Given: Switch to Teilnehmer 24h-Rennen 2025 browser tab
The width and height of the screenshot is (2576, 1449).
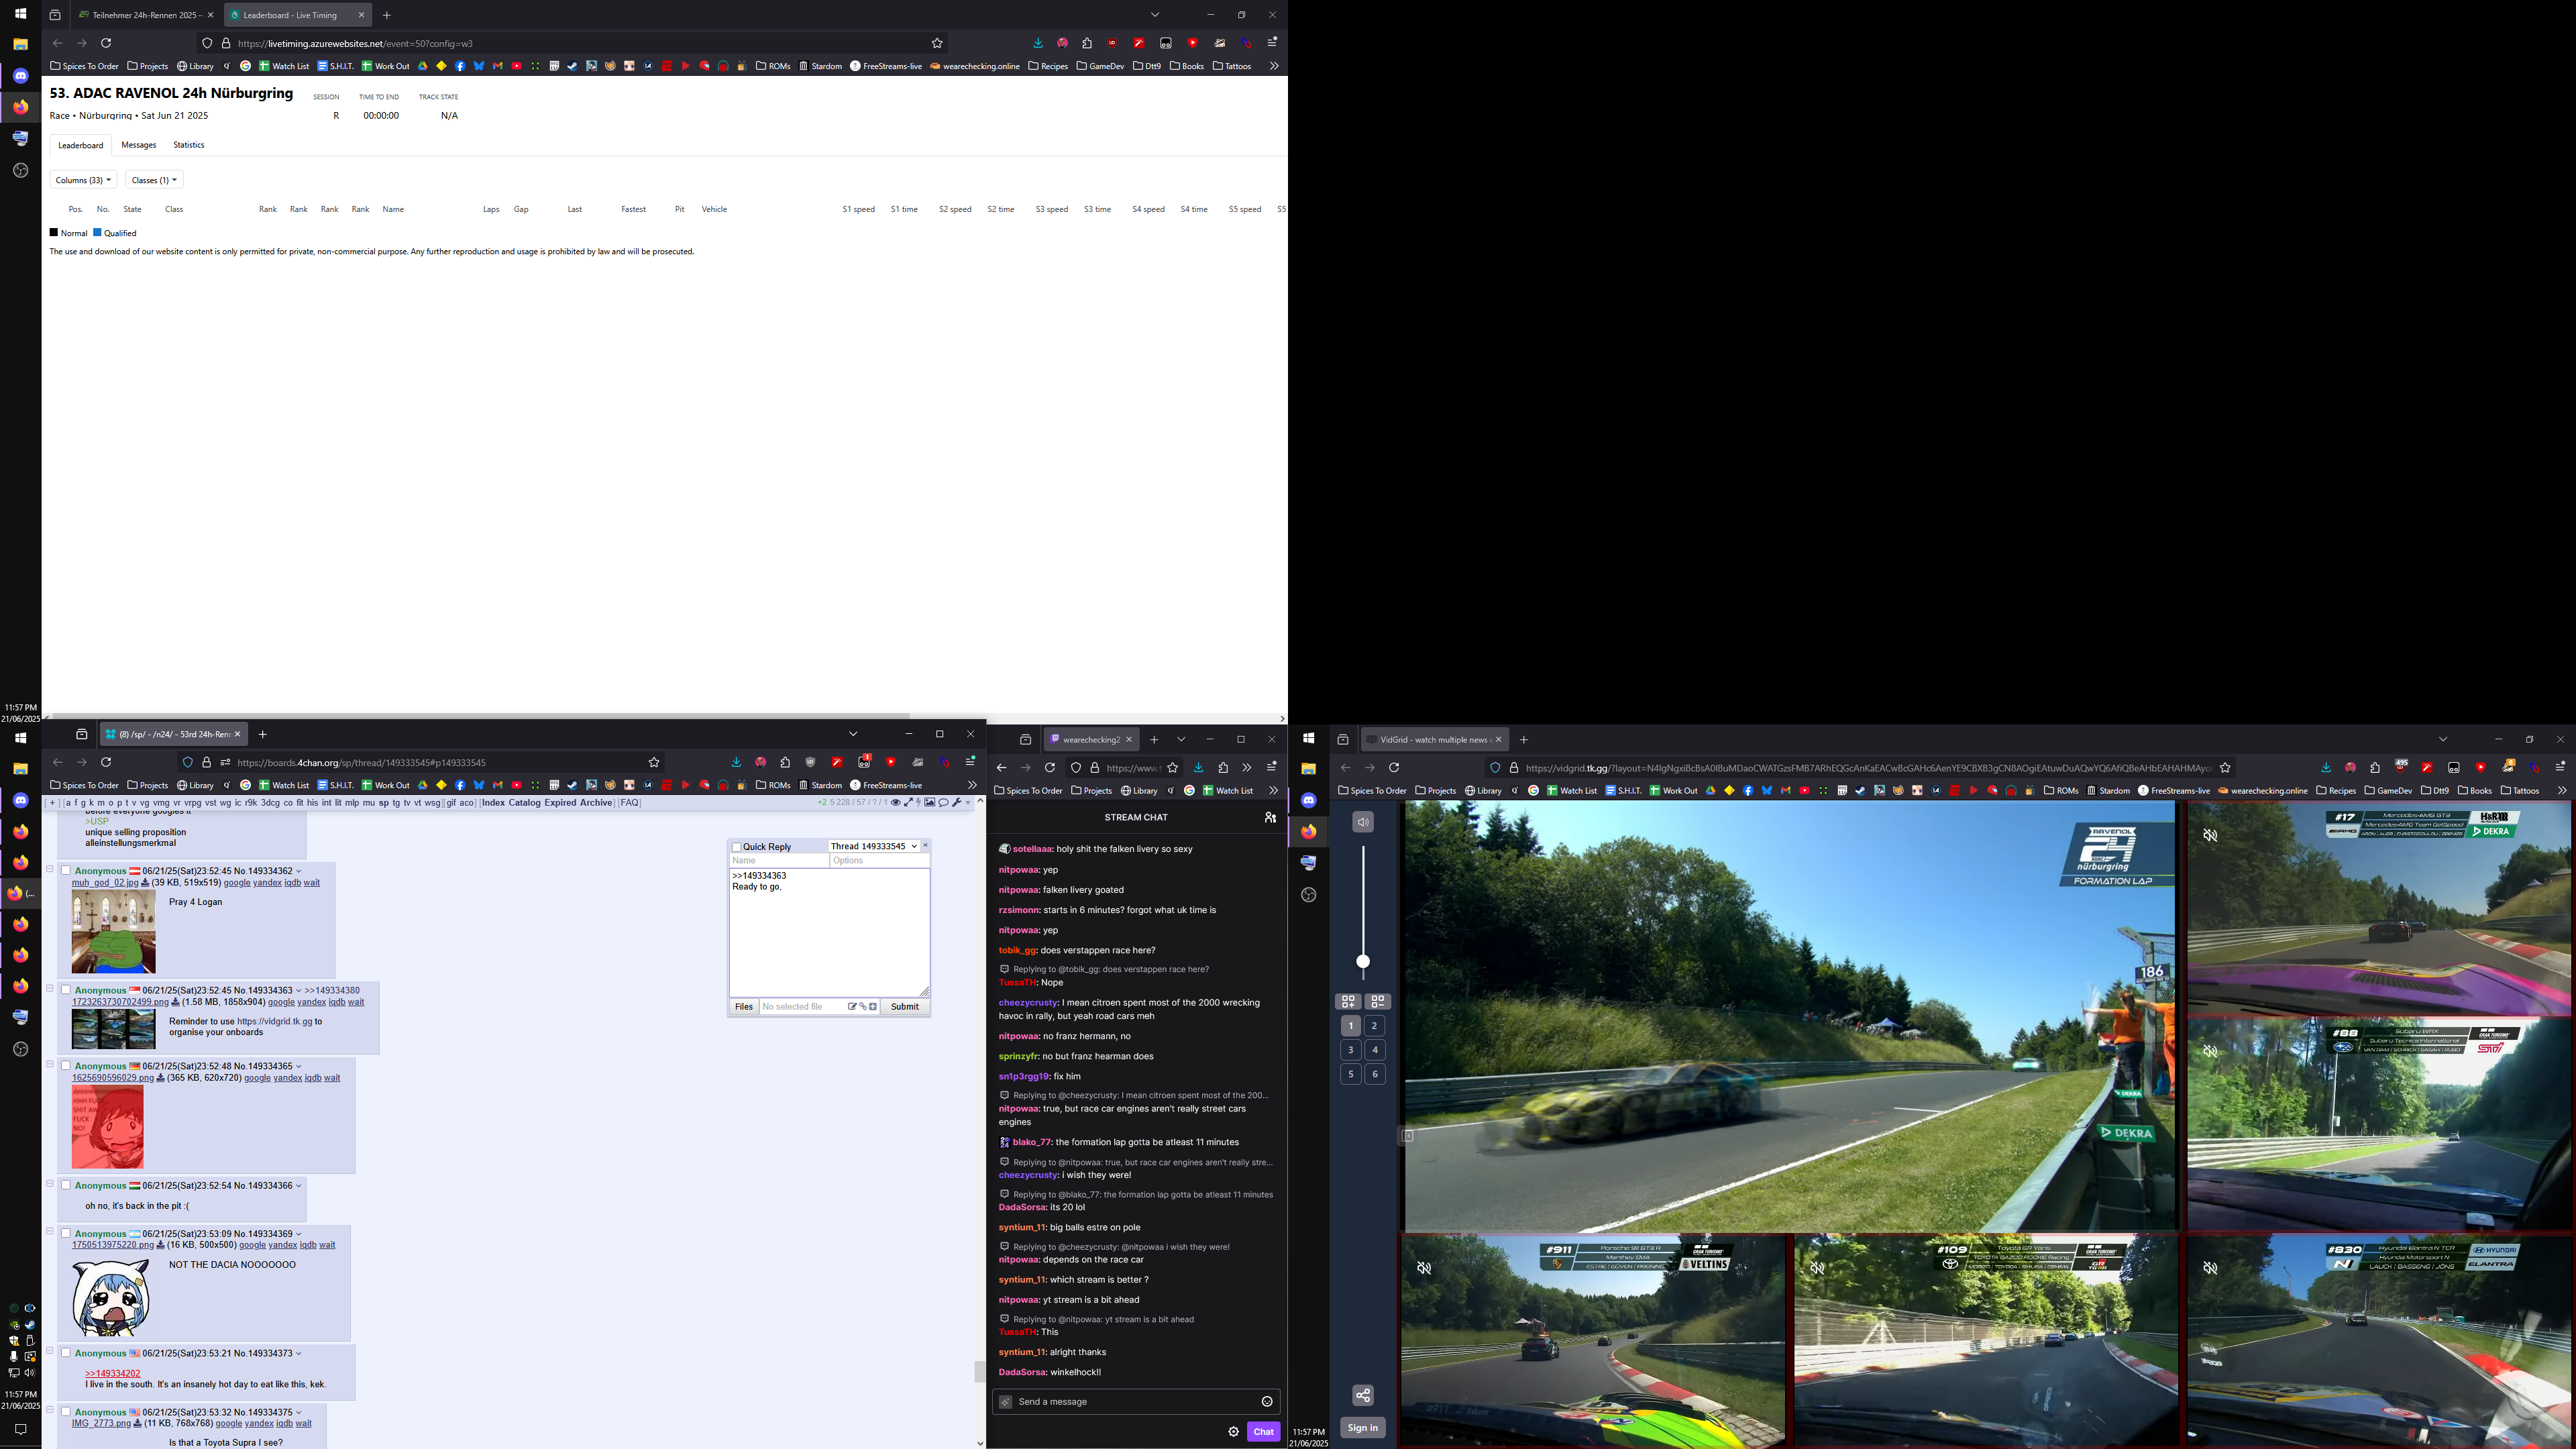Looking at the screenshot, I should pyautogui.click(x=146, y=15).
